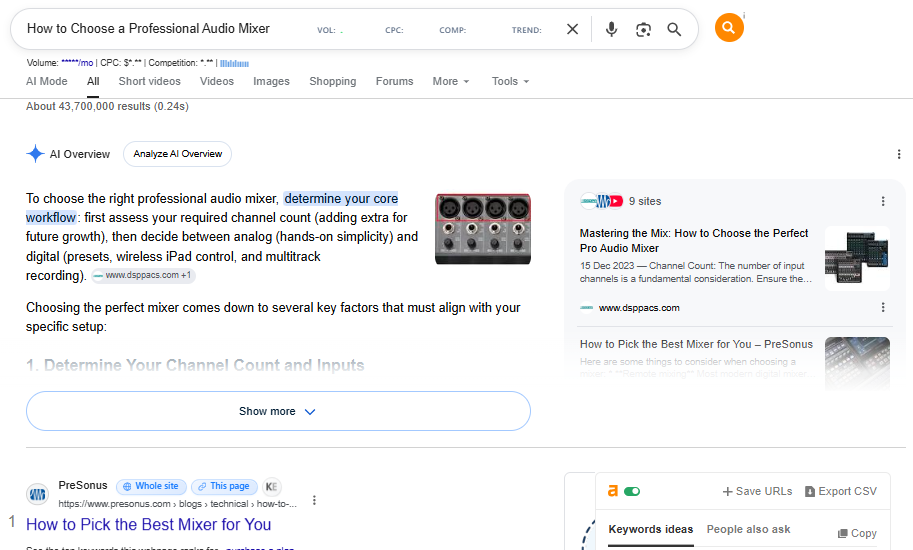Viewport: 913px width, 550px height.
Task: Switch to People also ask tab
Action: (748, 529)
